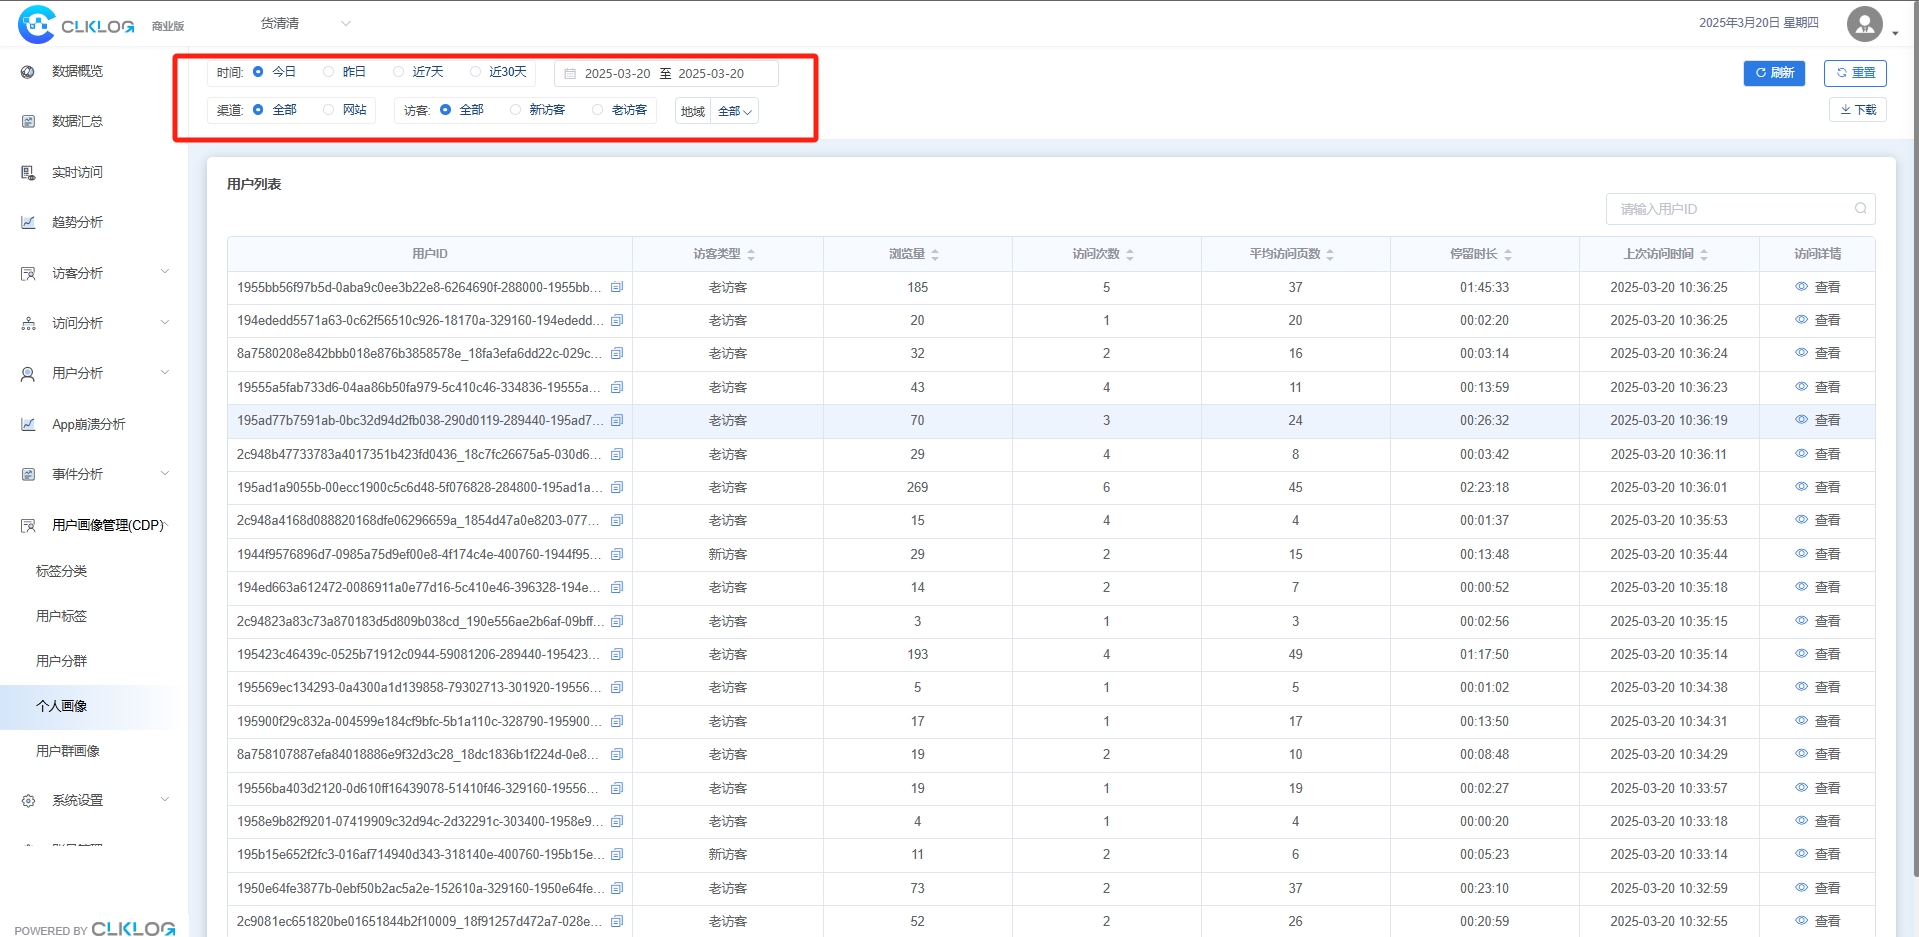Open 用户分群 submenu item
This screenshot has width=1919, height=937.
tap(62, 661)
